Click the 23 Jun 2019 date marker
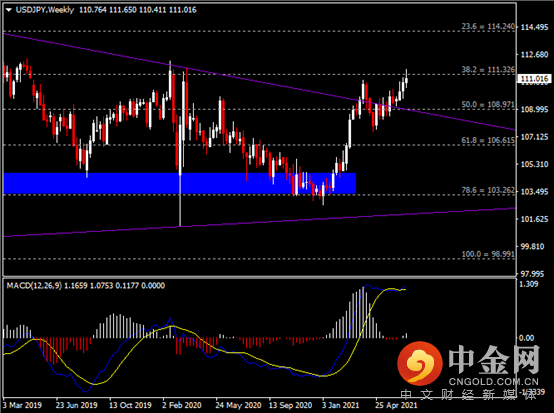 click(x=76, y=405)
